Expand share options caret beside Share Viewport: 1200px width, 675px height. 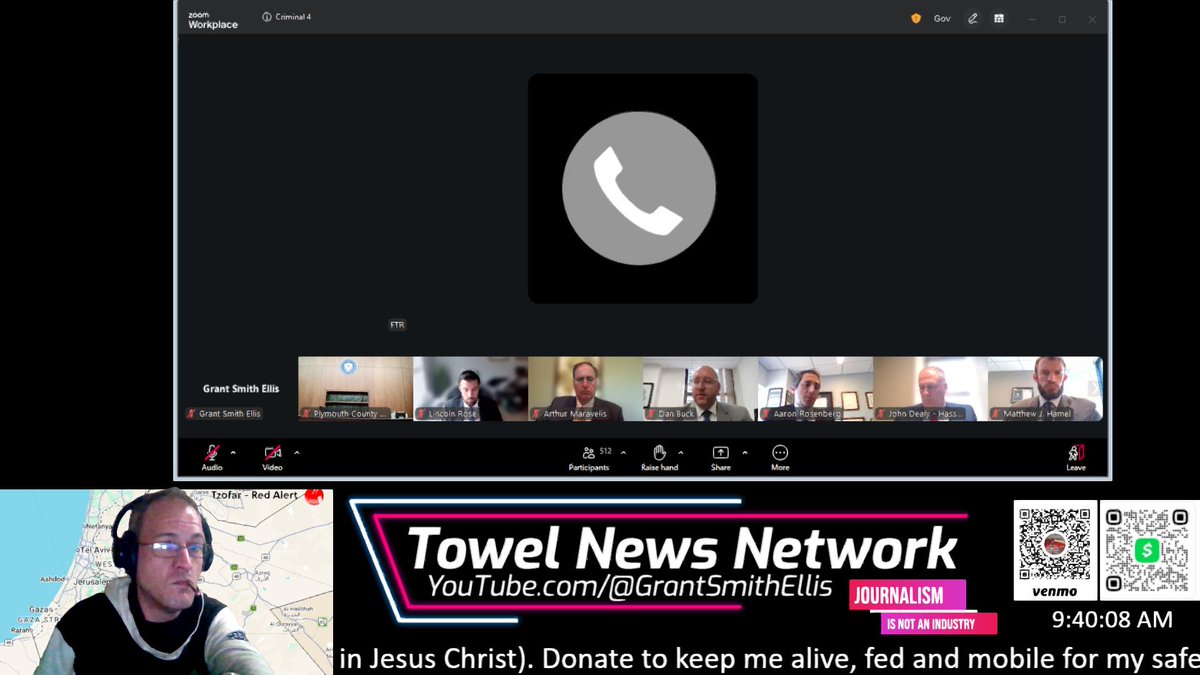coord(744,452)
